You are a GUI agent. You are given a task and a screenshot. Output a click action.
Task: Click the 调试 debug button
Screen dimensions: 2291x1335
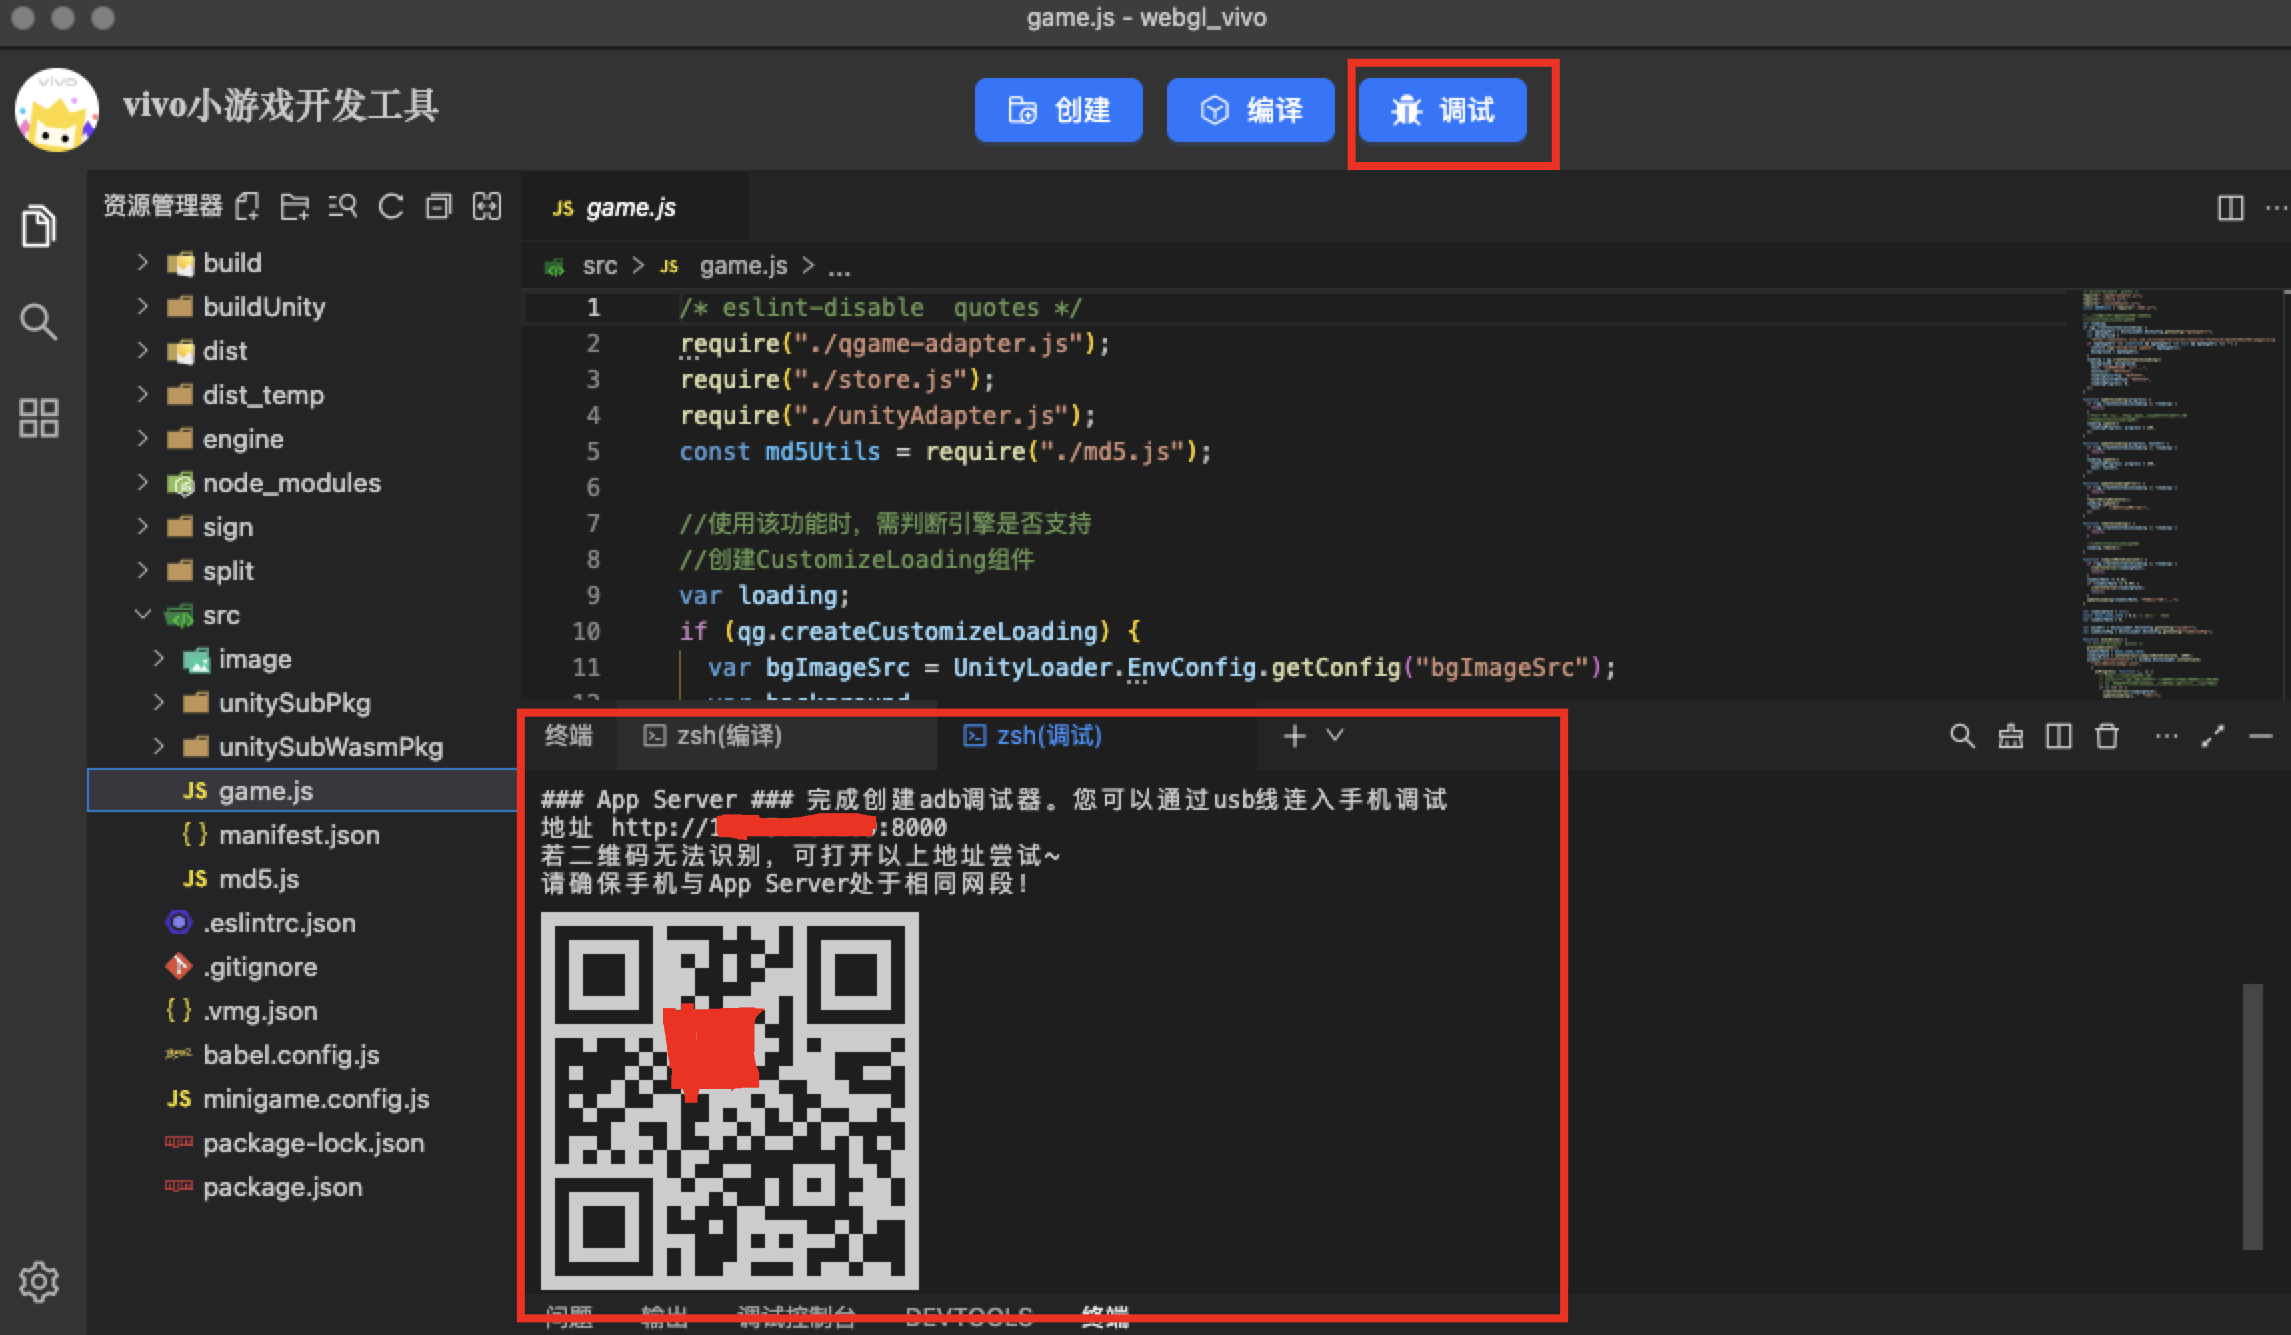click(x=1443, y=110)
